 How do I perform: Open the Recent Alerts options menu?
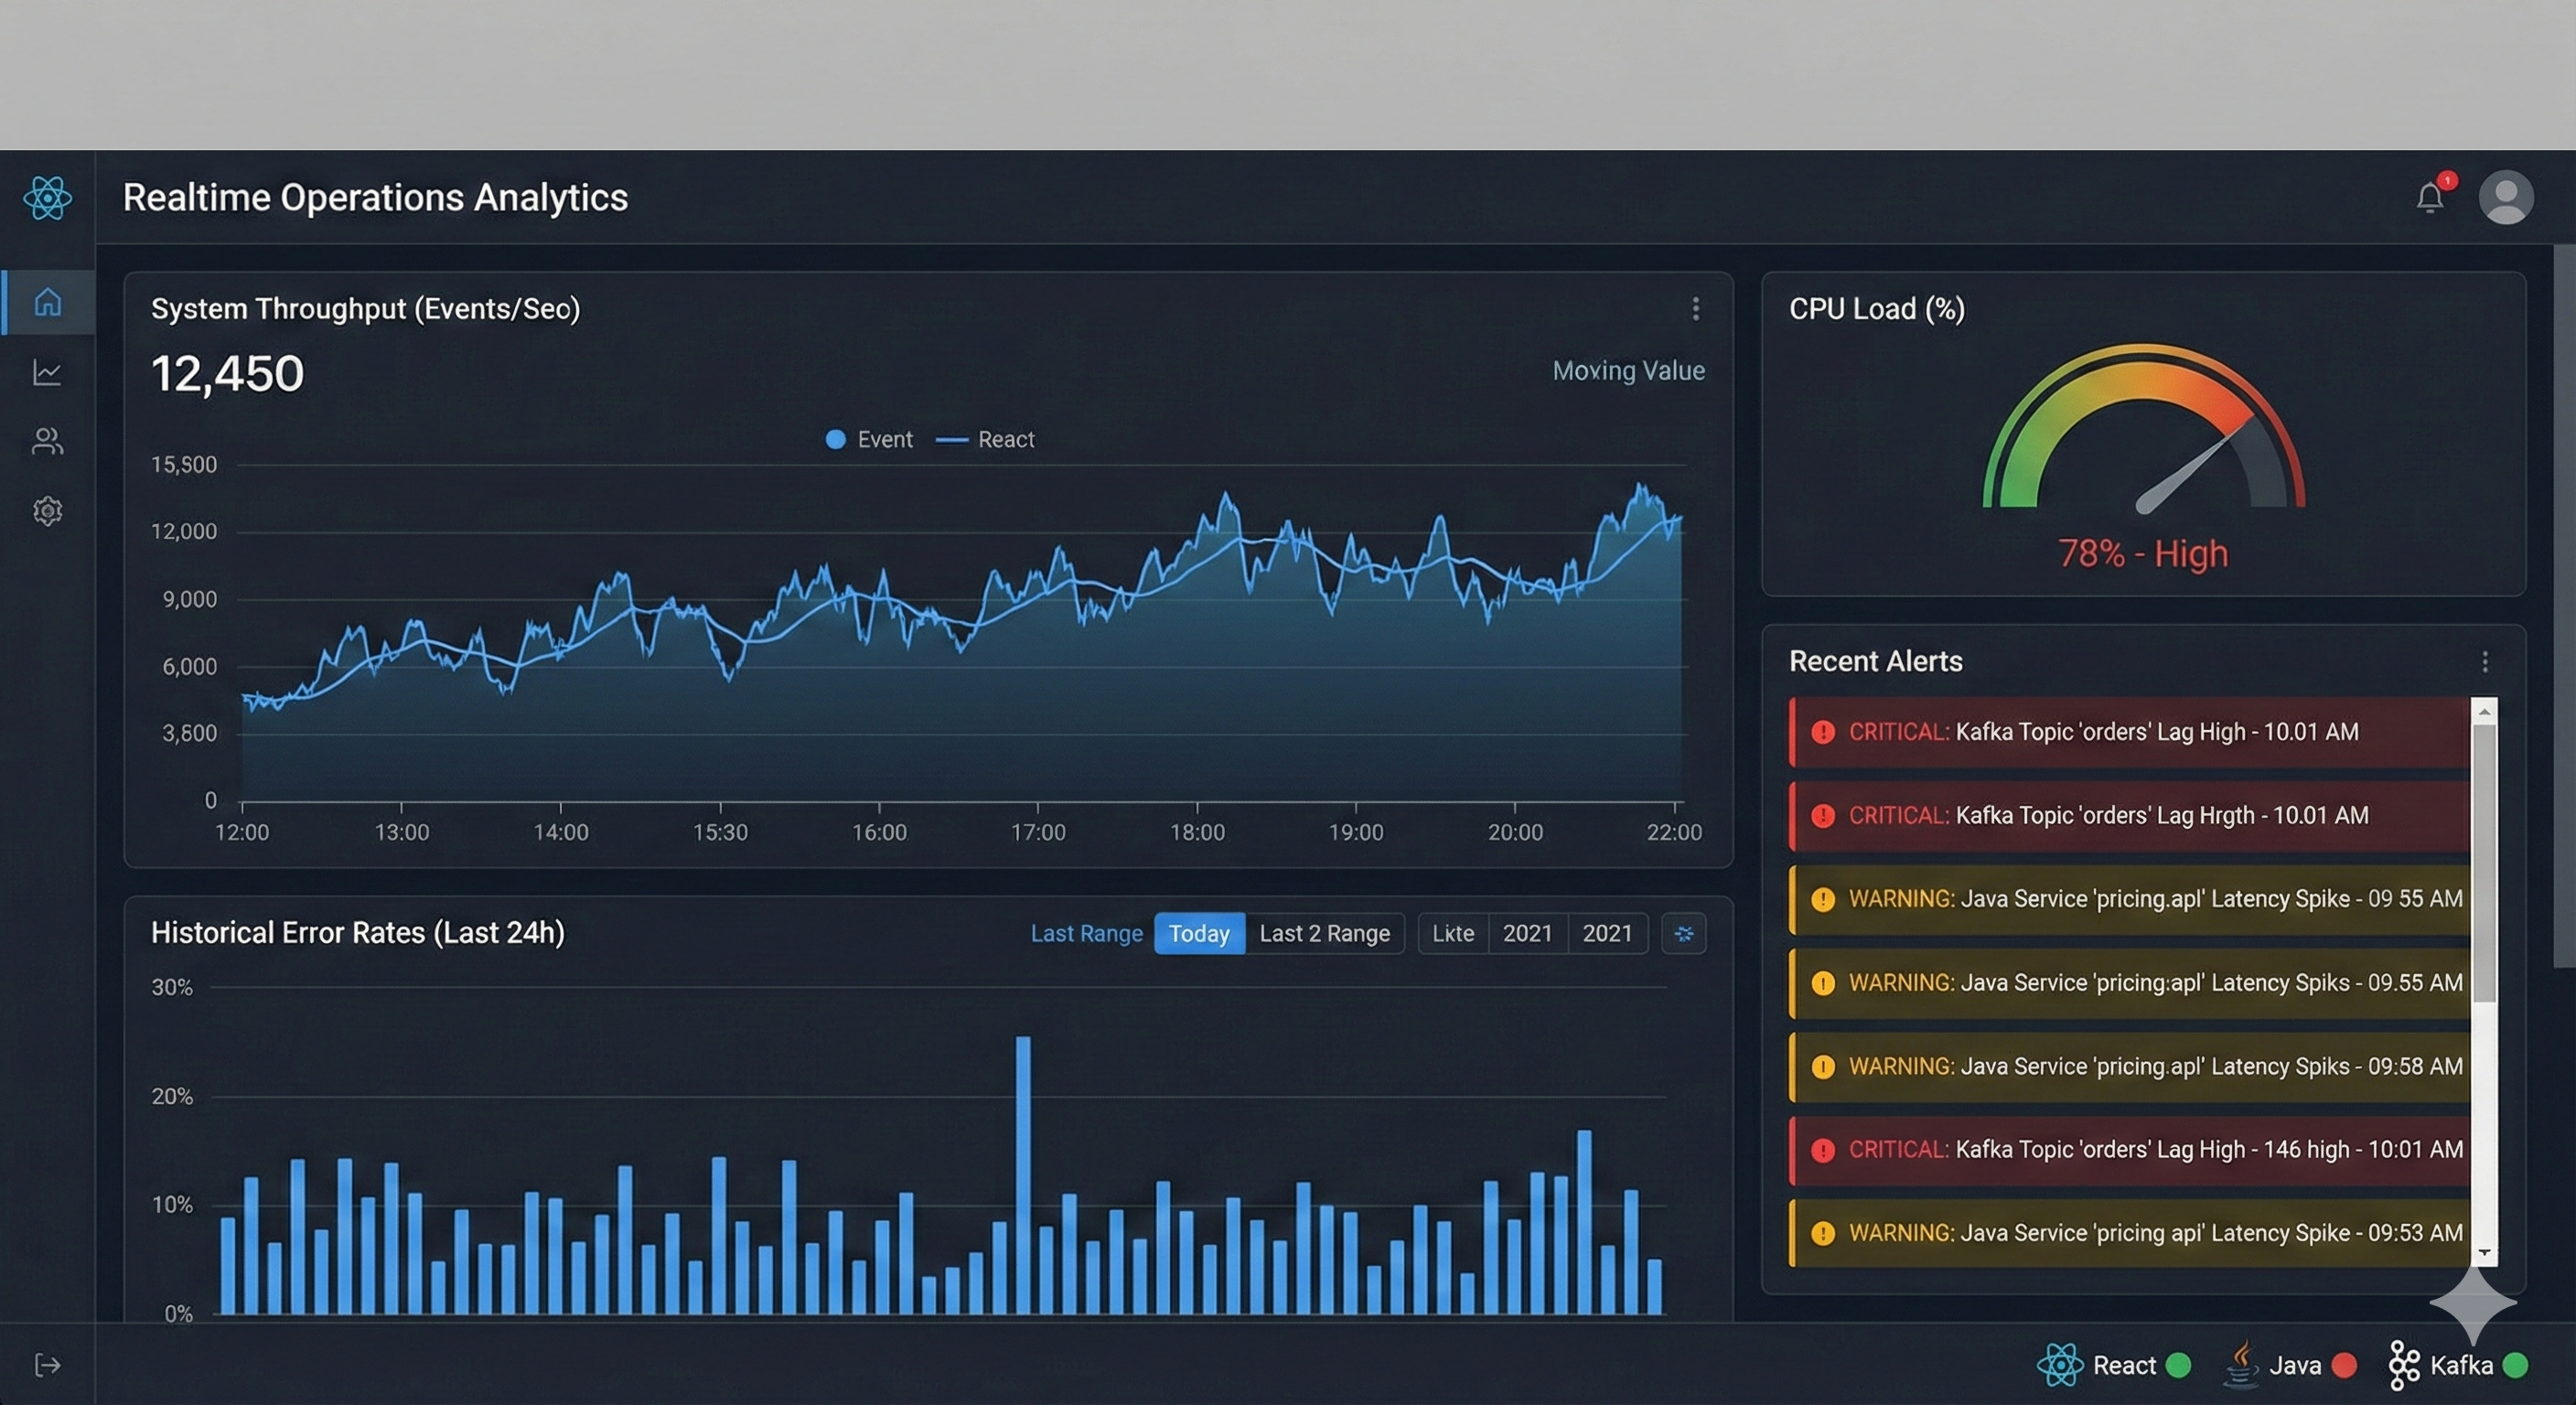coord(2485,661)
